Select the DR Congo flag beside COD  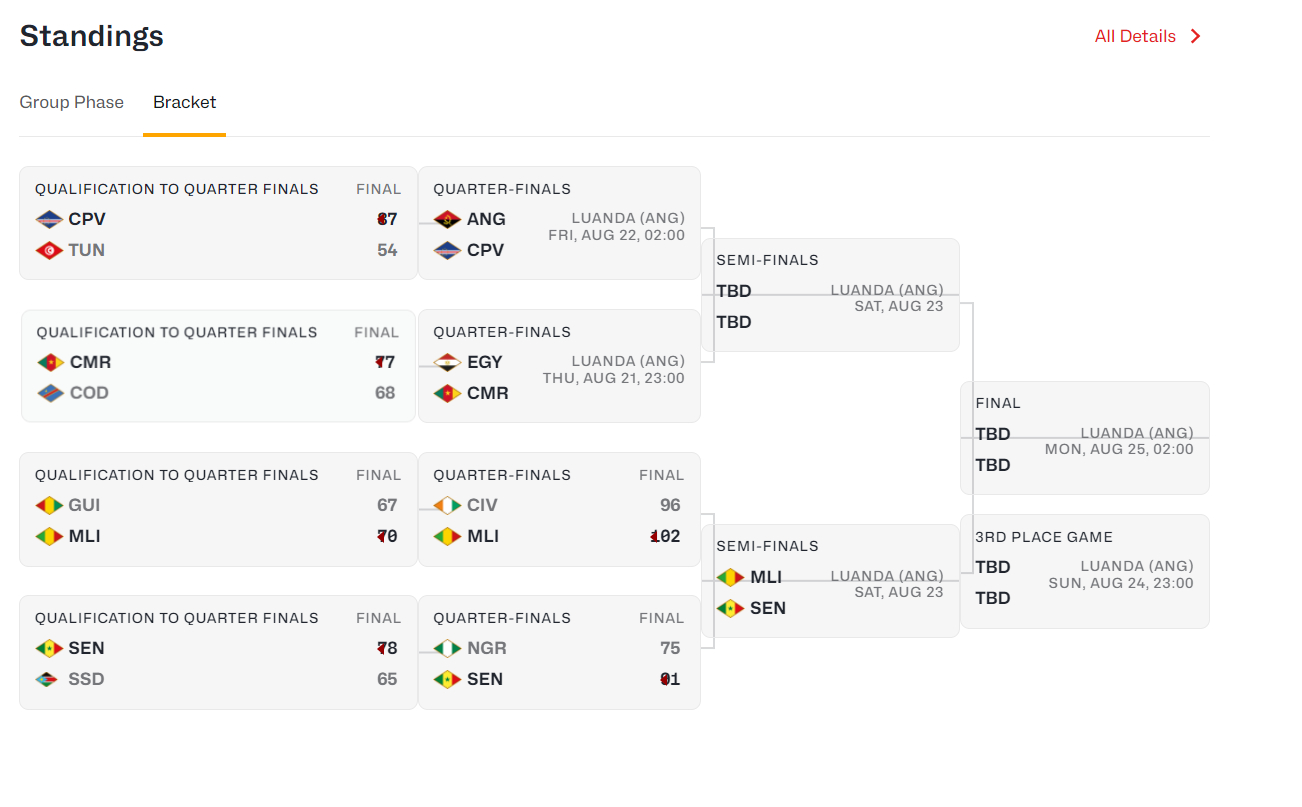pyautogui.click(x=51, y=393)
